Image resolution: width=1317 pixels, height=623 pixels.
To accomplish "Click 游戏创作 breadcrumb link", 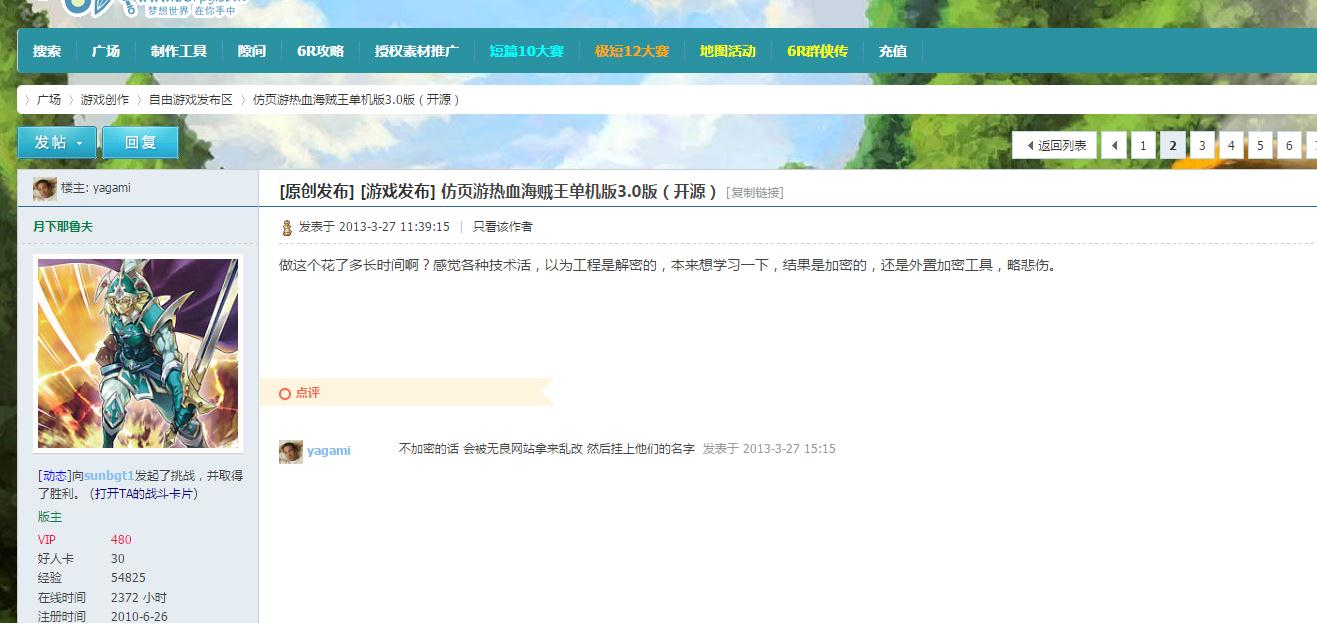I will pos(105,100).
